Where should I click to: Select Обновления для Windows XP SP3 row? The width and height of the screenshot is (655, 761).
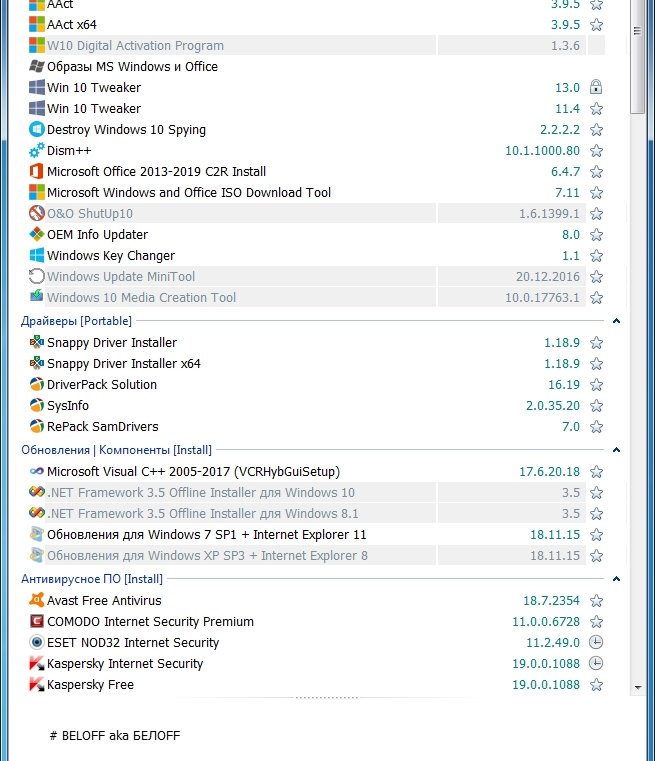(316, 555)
